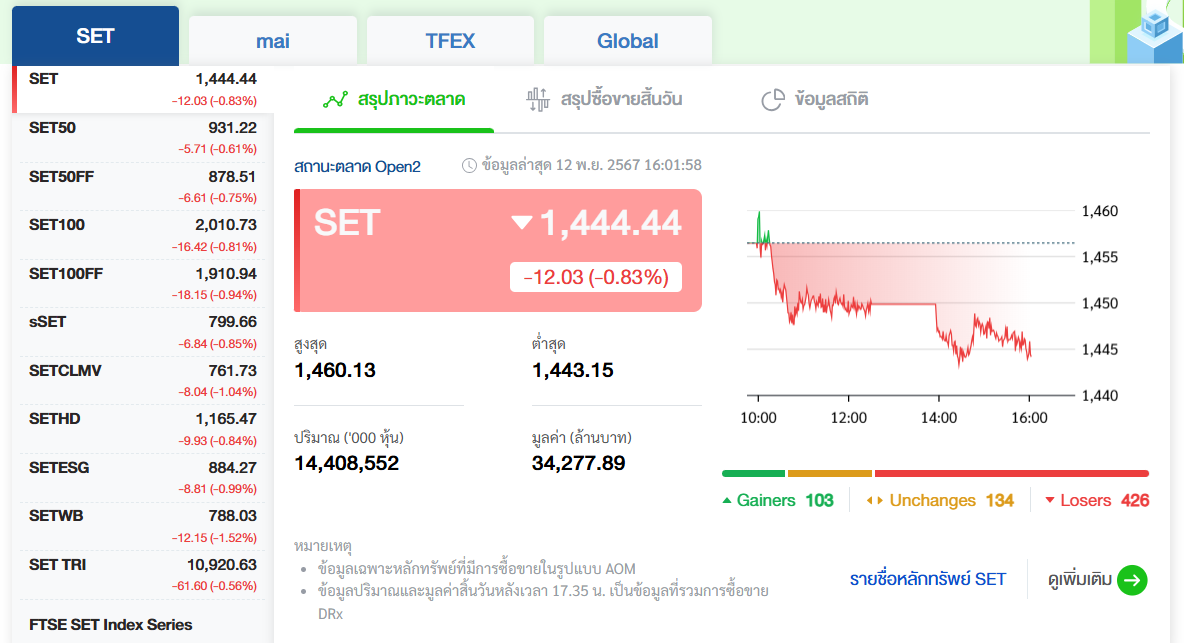Click the ต่ำสุด label

[549, 345]
